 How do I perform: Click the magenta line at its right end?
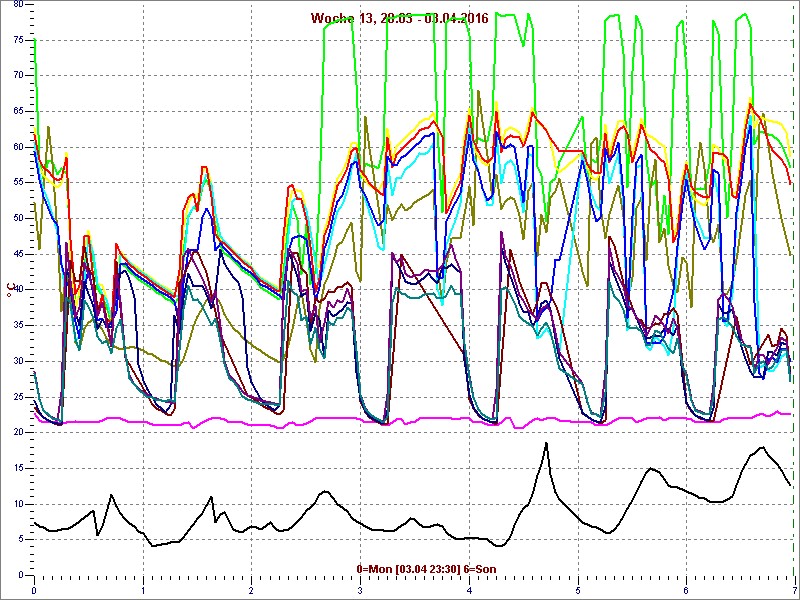pos(790,414)
